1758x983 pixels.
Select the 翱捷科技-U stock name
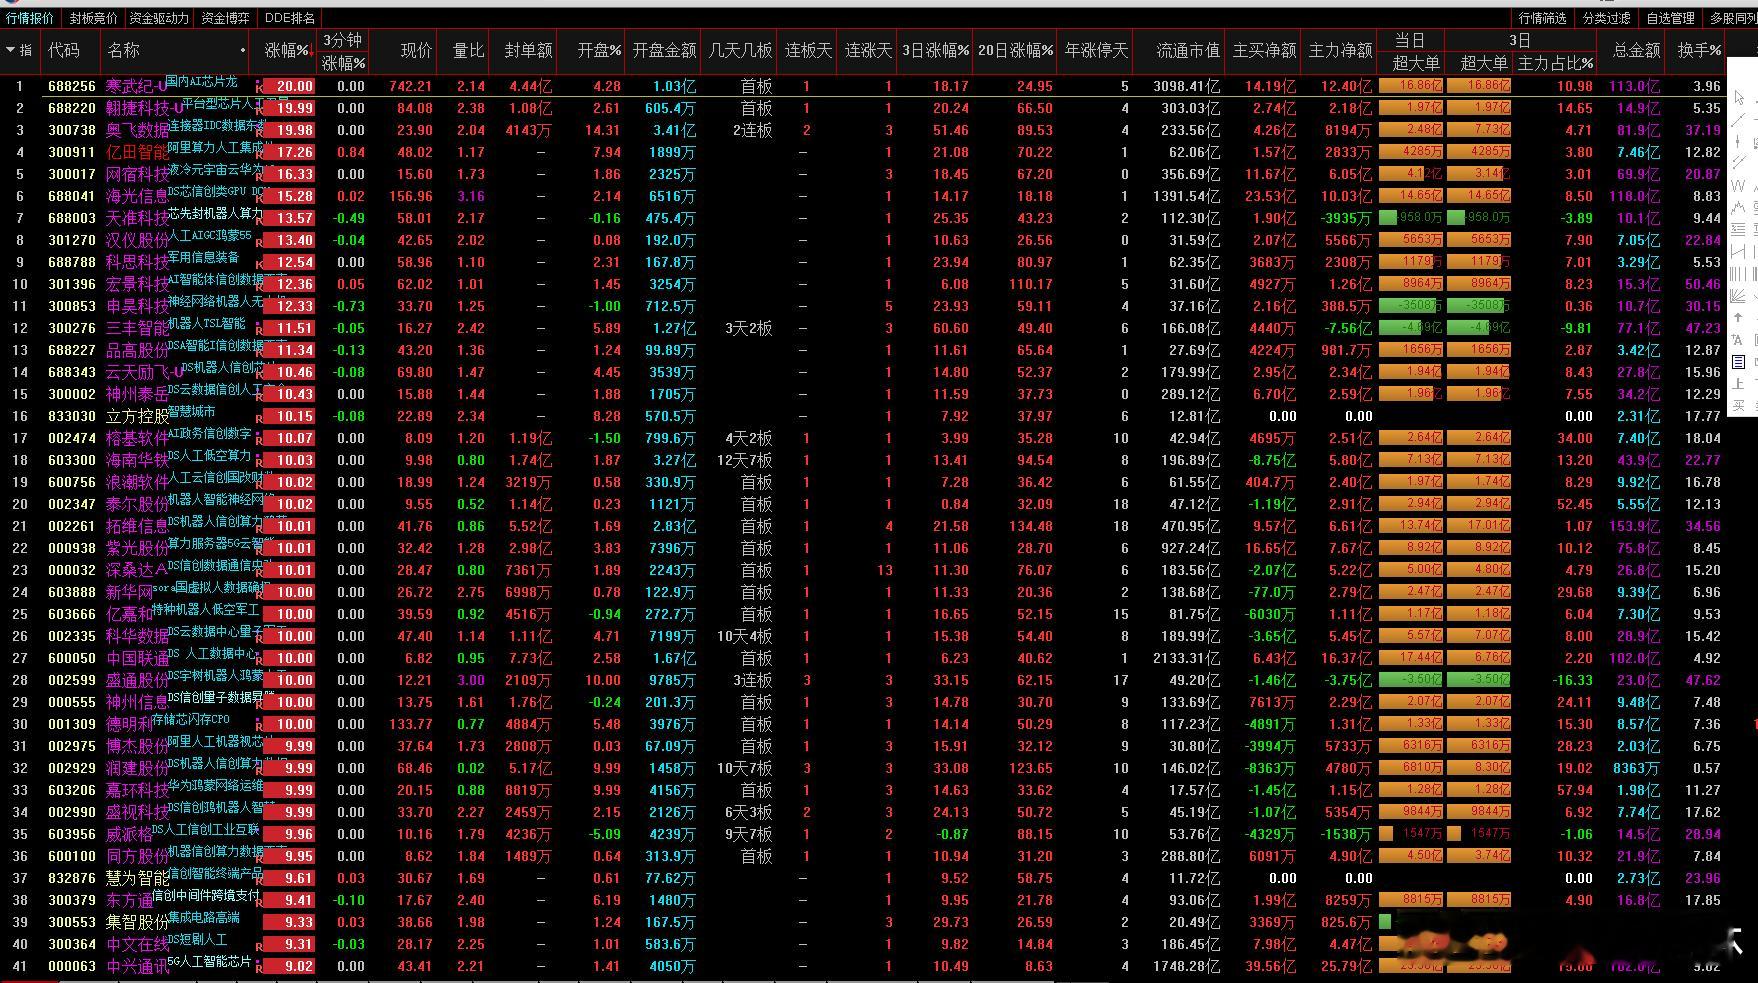coord(144,108)
